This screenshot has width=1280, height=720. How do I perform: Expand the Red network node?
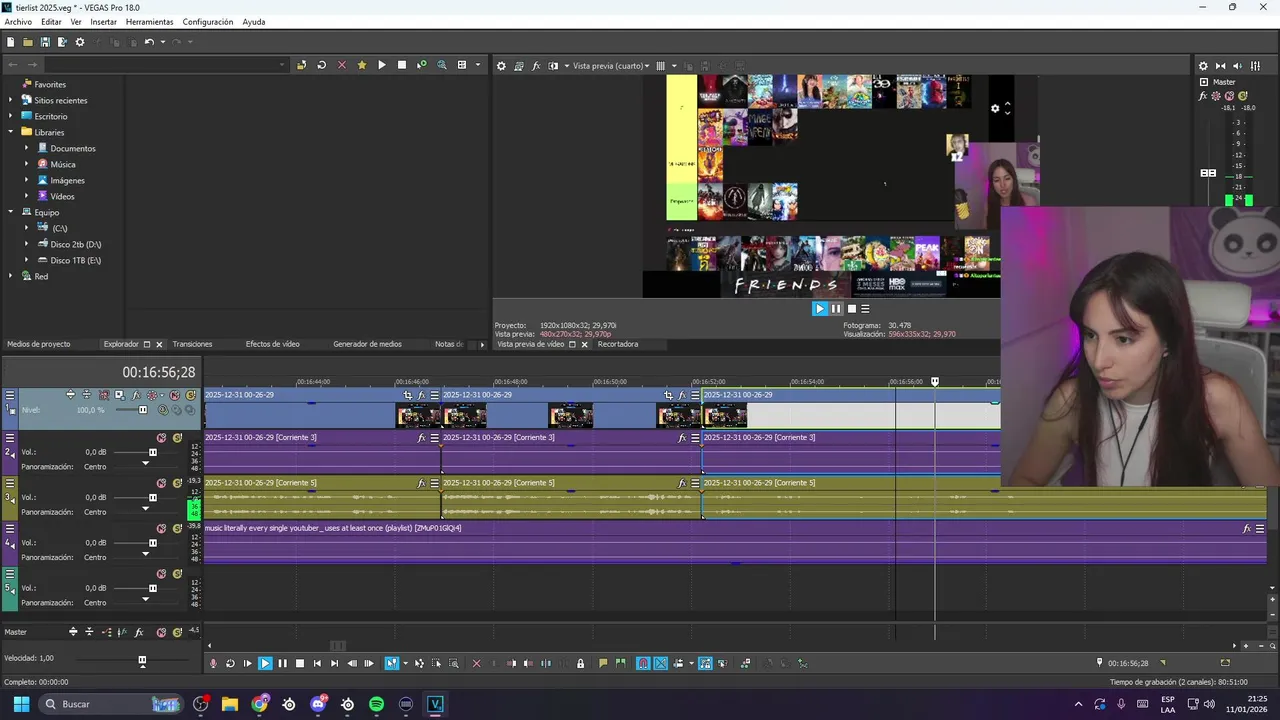10,276
